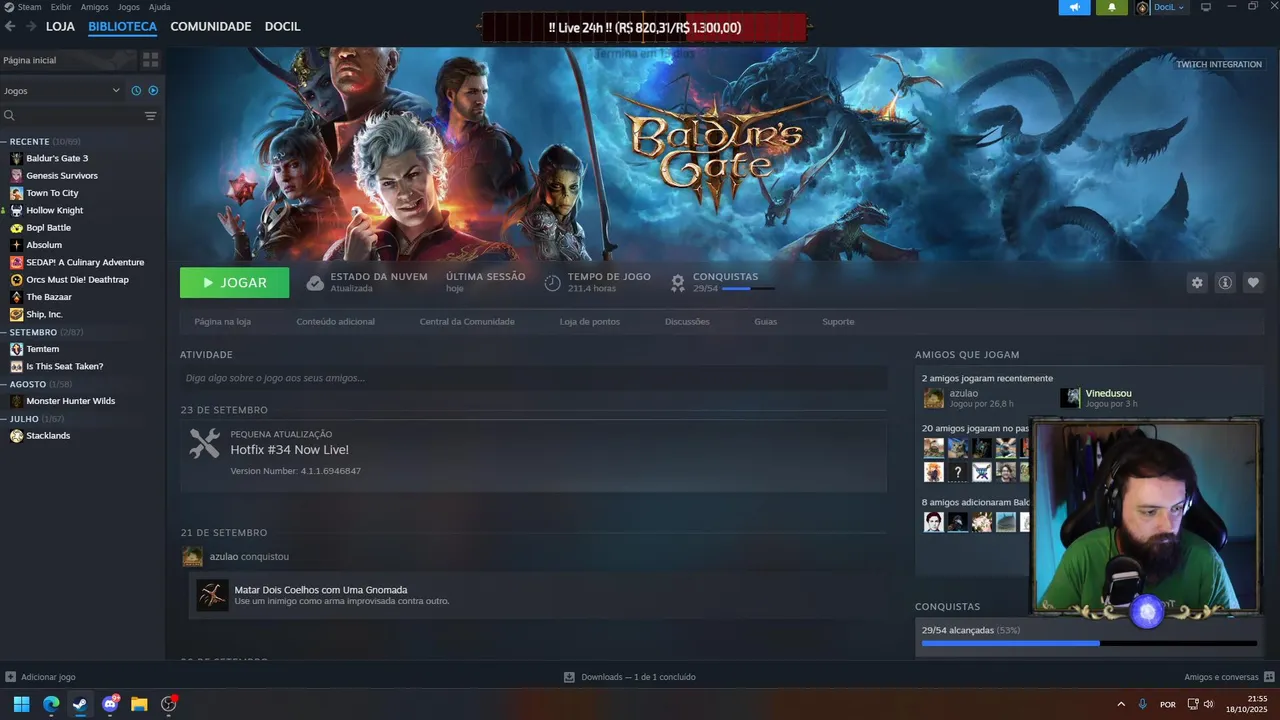The width and height of the screenshot is (1280, 720).
Task: Open the Matar Dois Coelhos achievement icon
Action: click(212, 595)
